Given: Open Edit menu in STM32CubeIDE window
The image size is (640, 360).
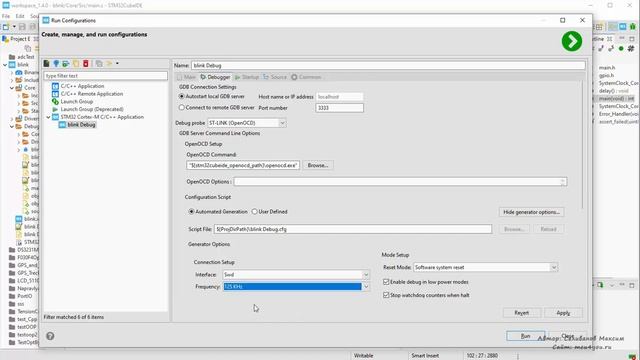Looking at the screenshot, I should coord(20,16).
